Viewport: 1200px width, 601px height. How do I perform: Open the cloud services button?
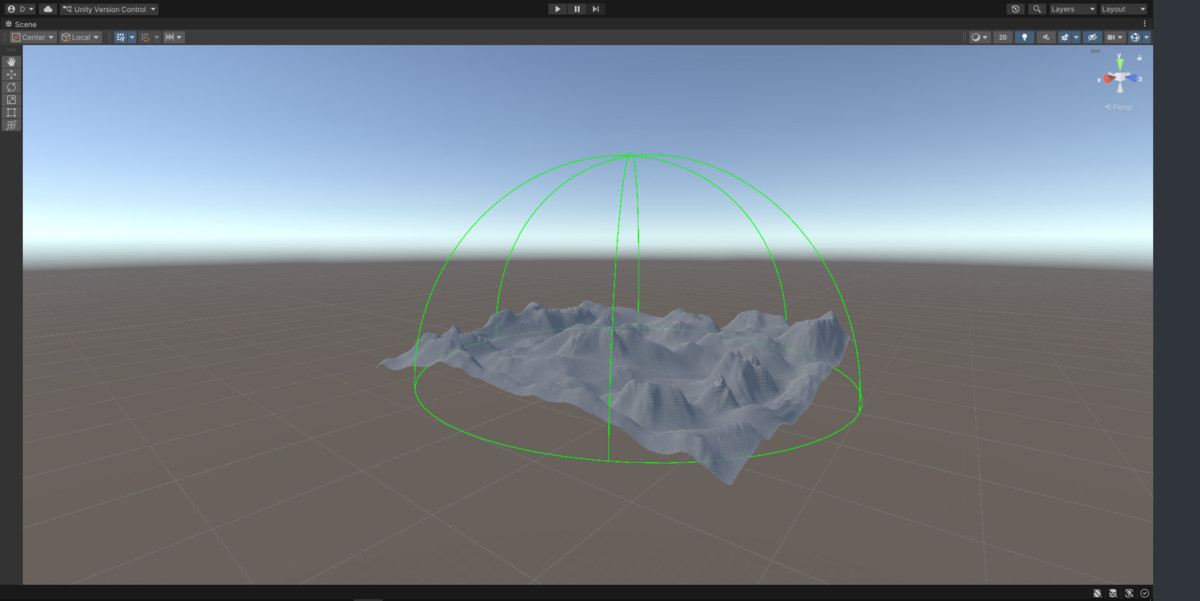48,9
